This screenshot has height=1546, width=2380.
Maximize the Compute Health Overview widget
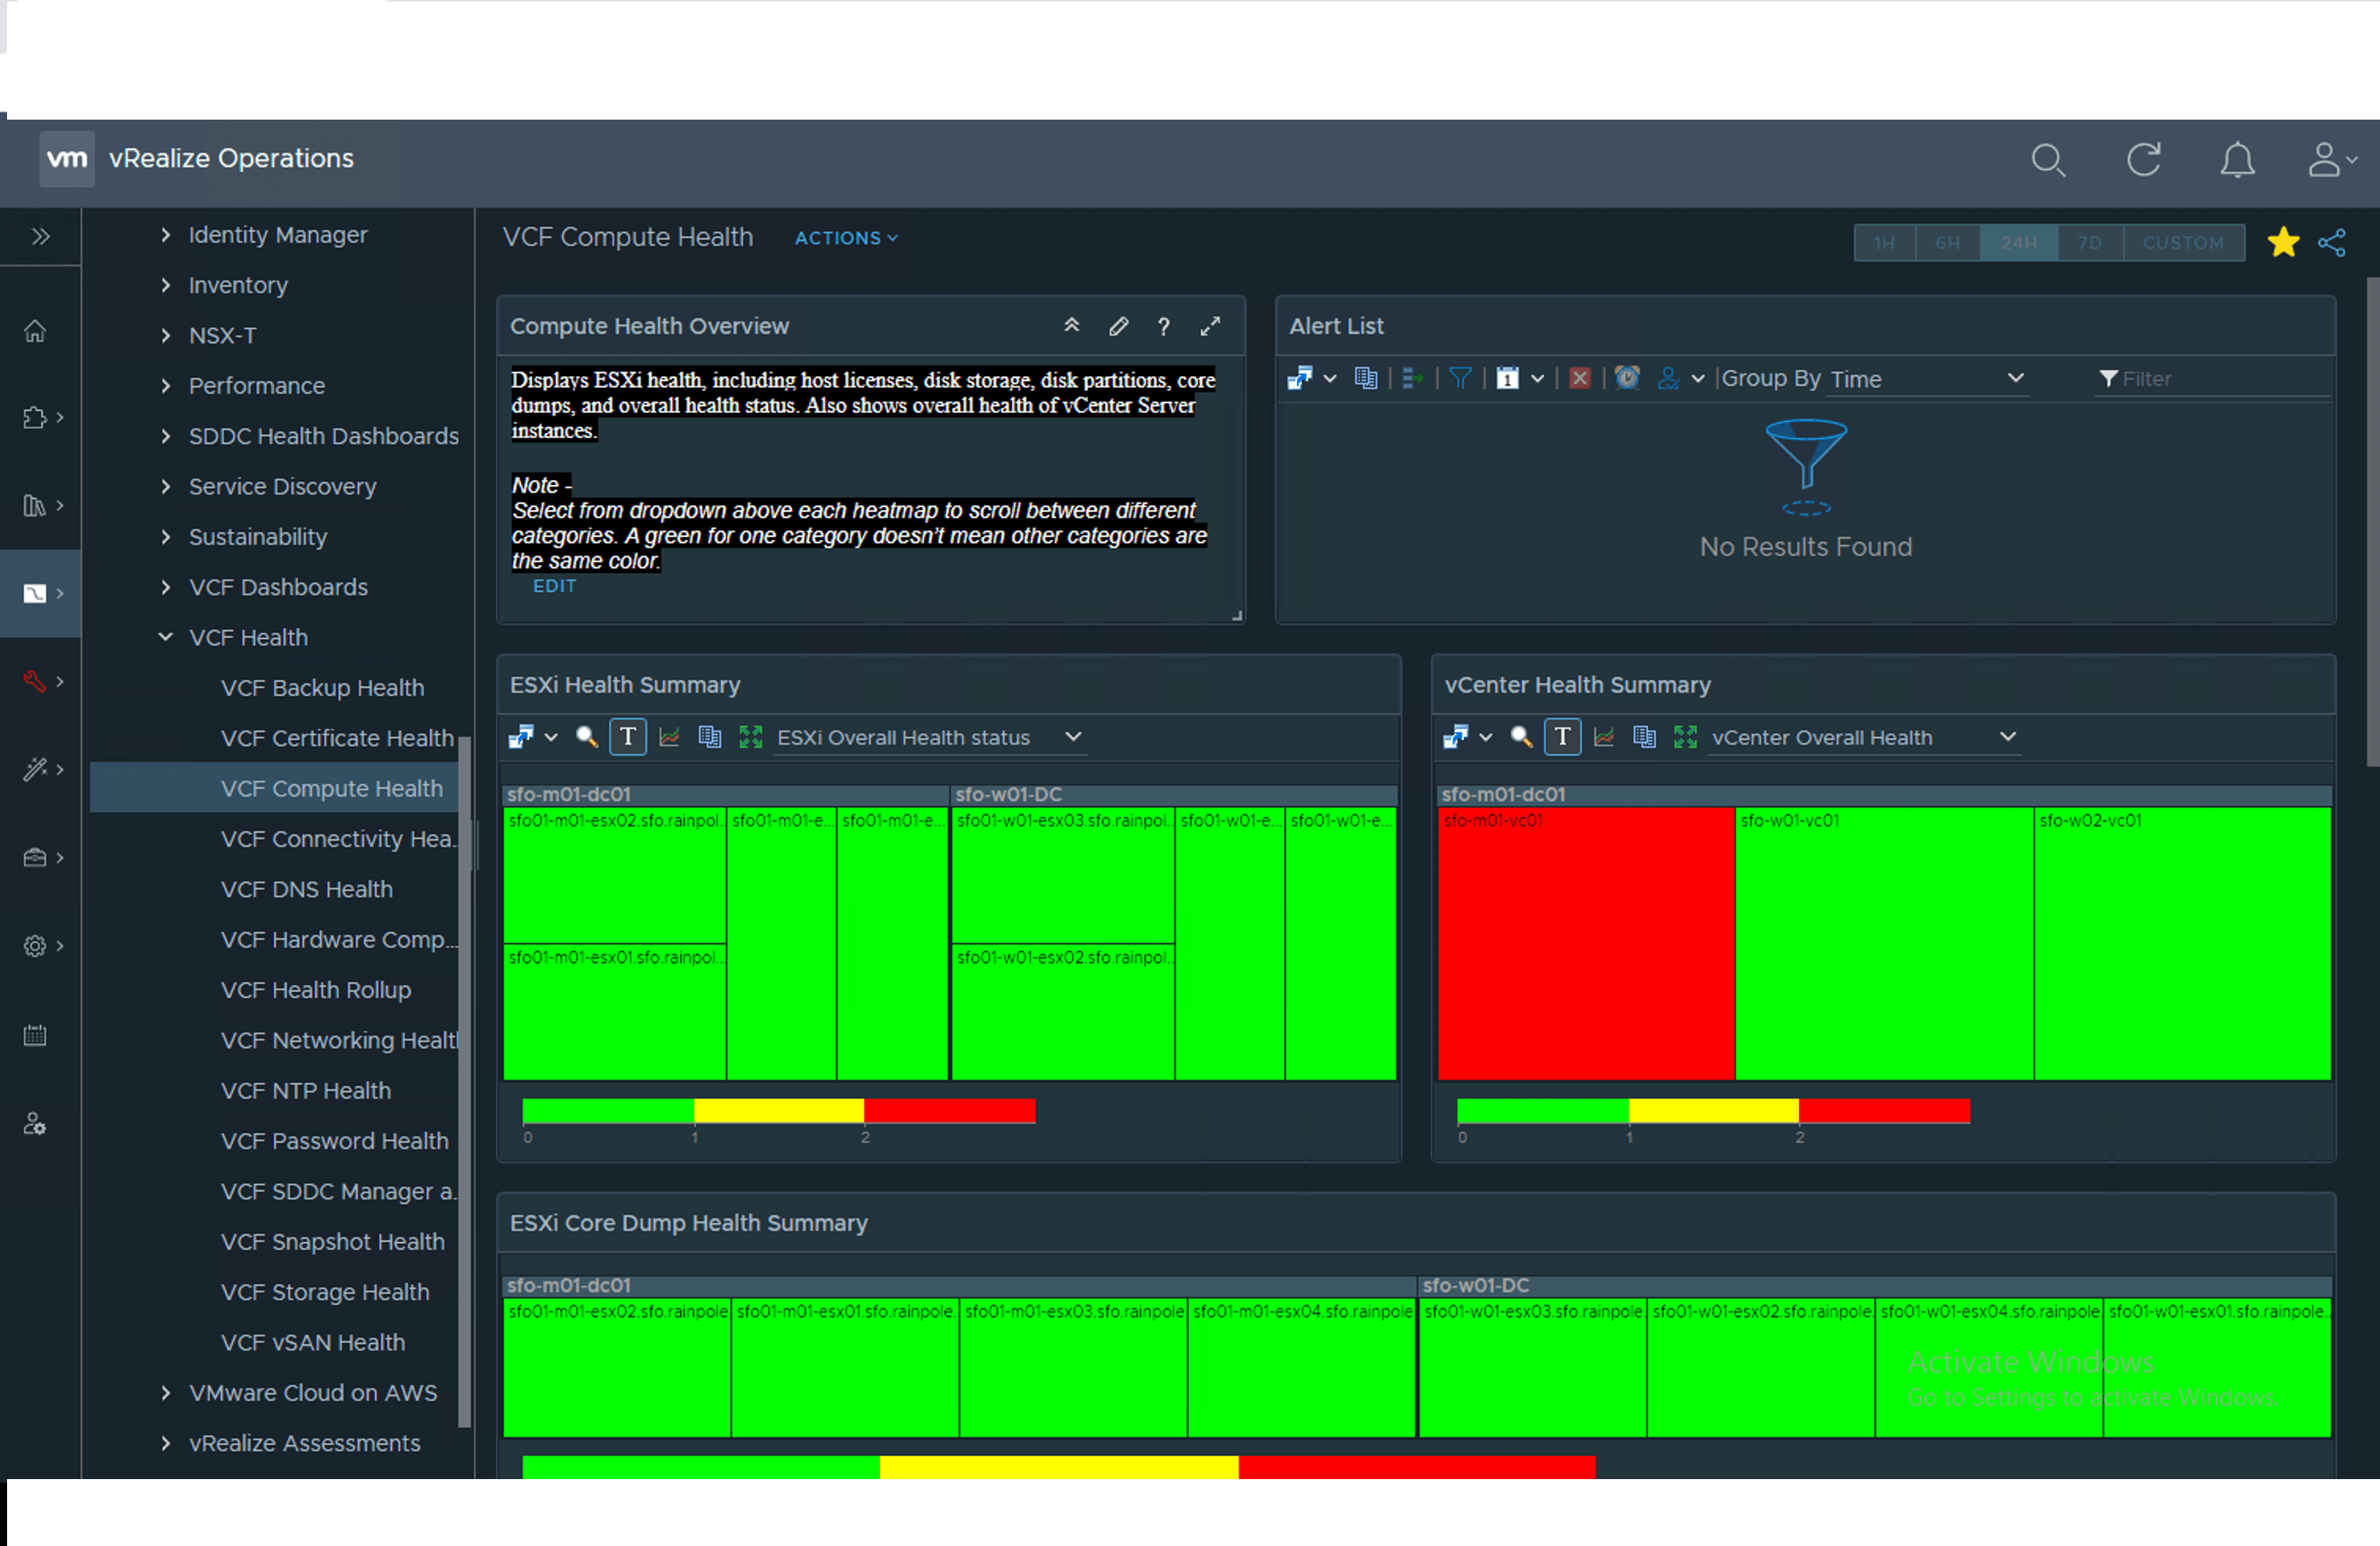[x=1210, y=326]
